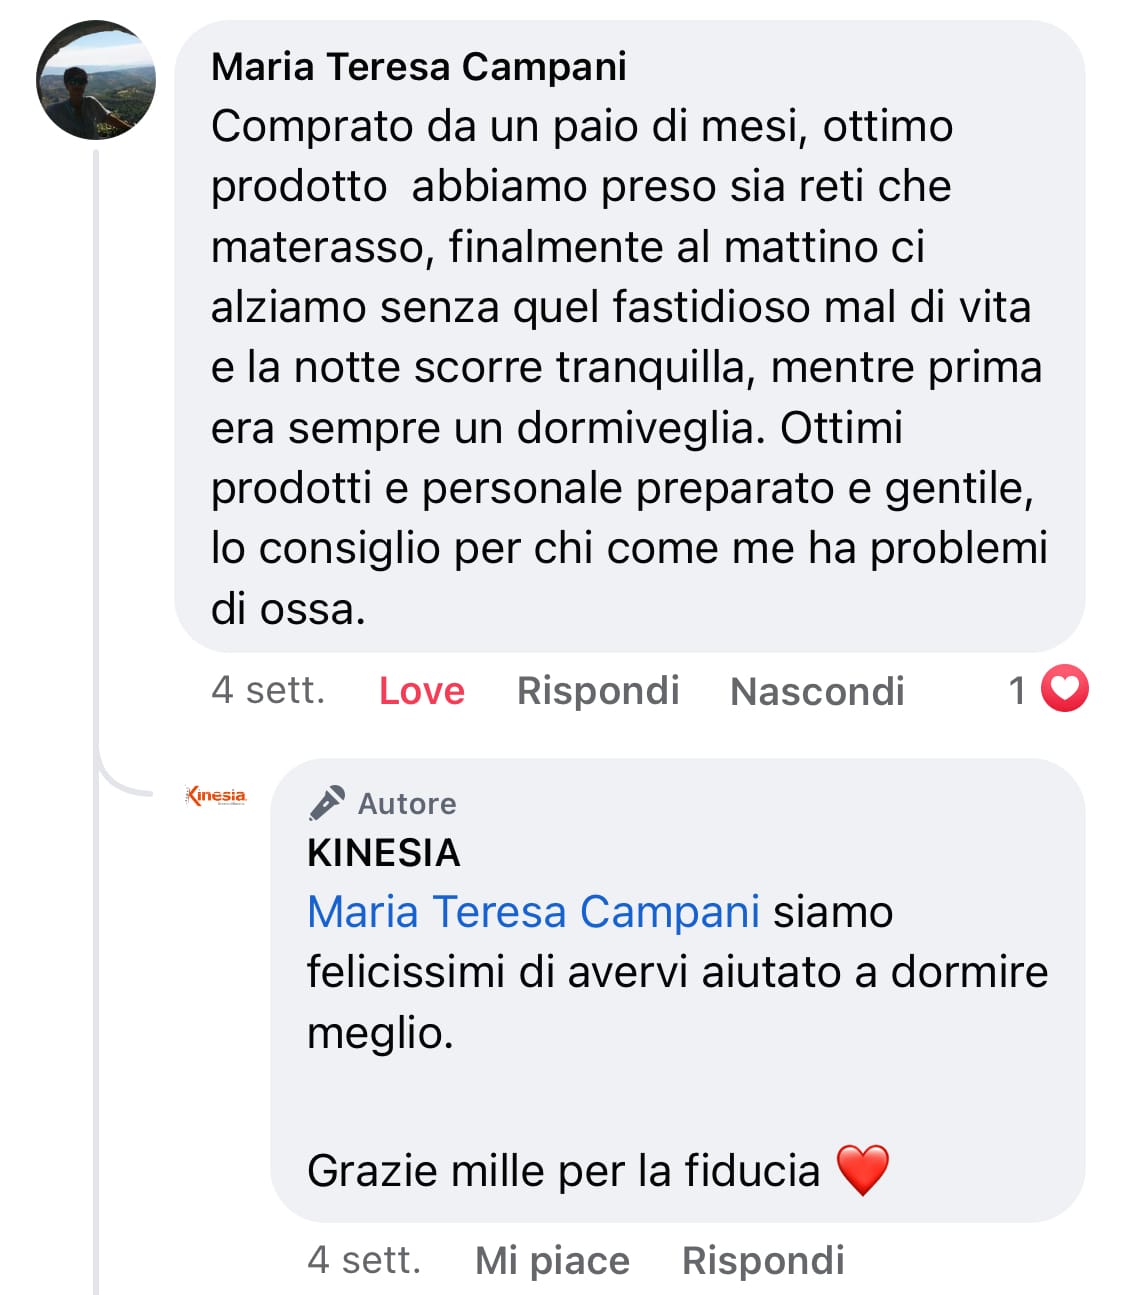1125x1295 pixels.
Task: Toggle Mi piace on the KINESIA reply
Action: point(552,1261)
